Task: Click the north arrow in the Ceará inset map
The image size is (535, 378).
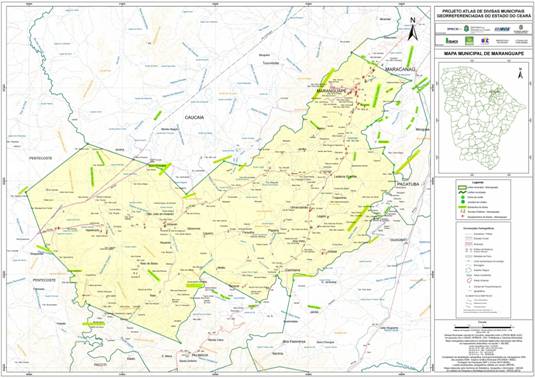Action: (520, 73)
